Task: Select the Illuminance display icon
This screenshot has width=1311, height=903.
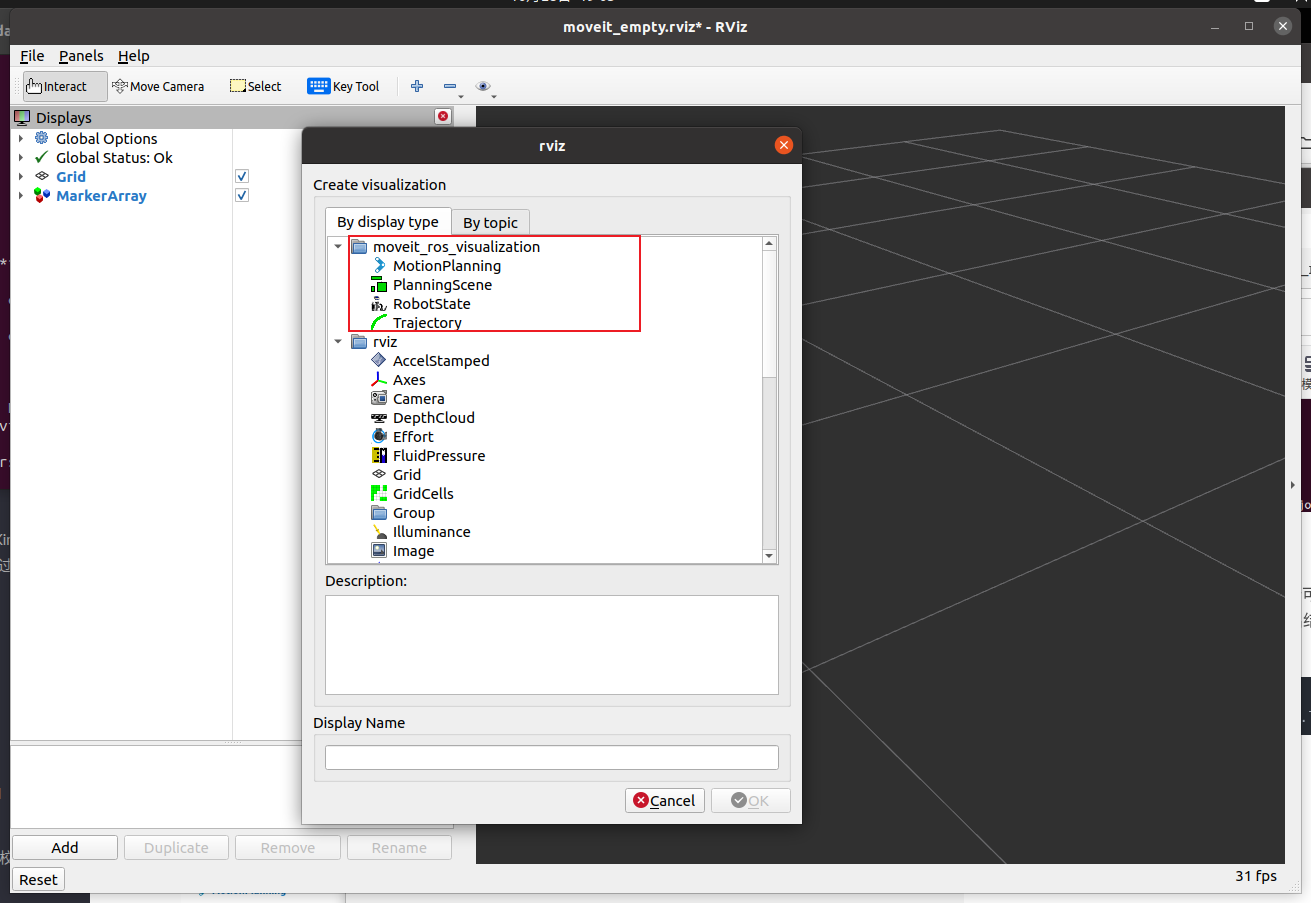Action: (x=379, y=532)
